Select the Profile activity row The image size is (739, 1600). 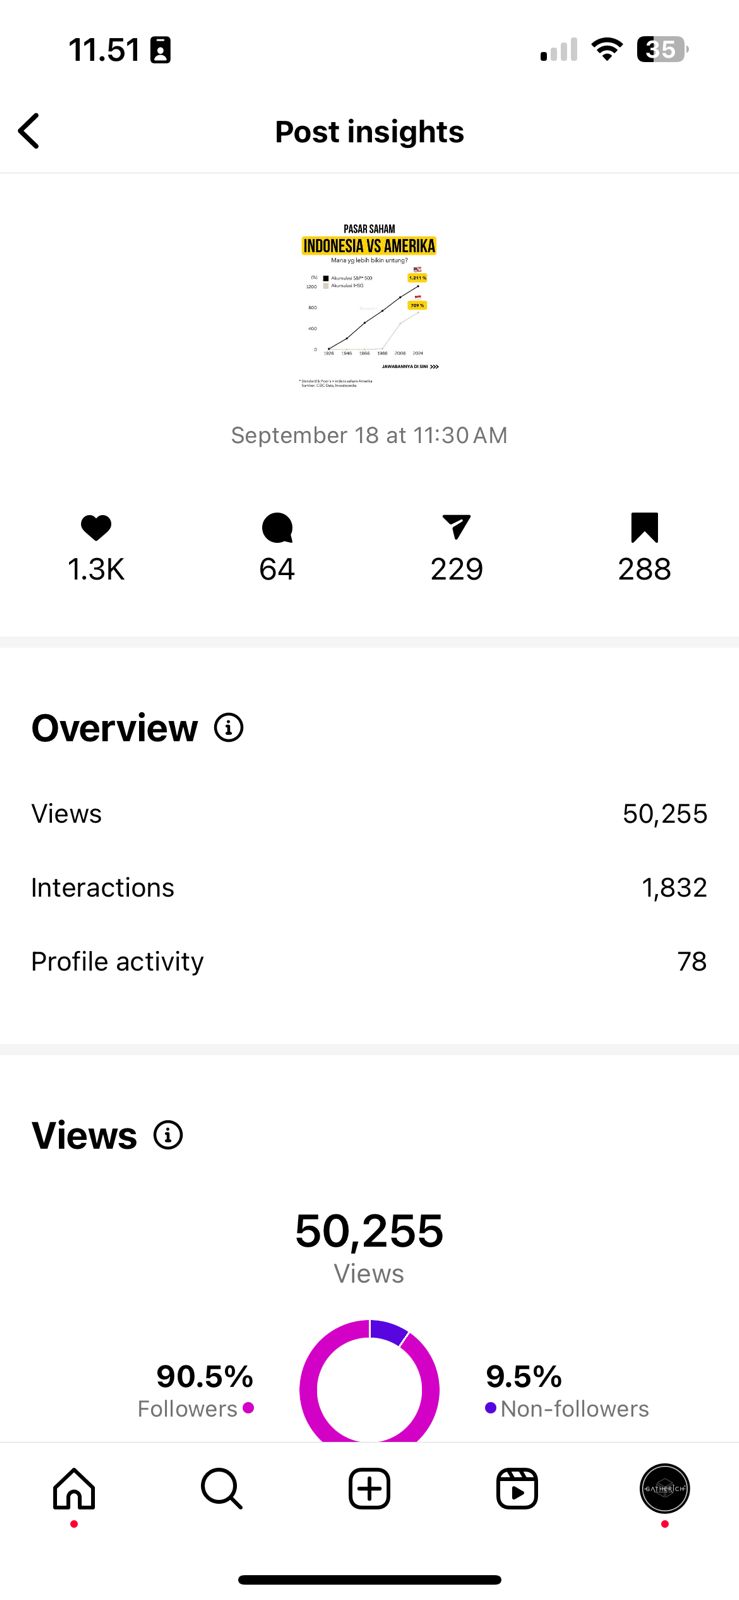[x=369, y=961]
